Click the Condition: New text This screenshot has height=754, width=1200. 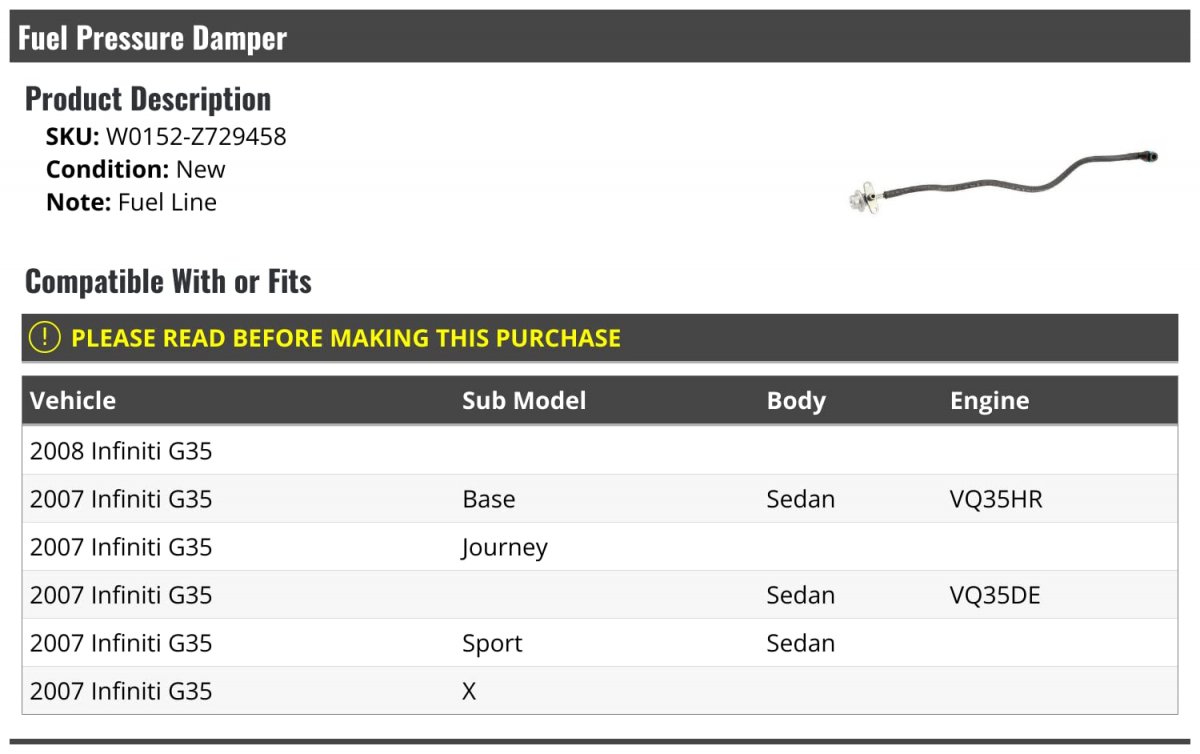tap(136, 169)
